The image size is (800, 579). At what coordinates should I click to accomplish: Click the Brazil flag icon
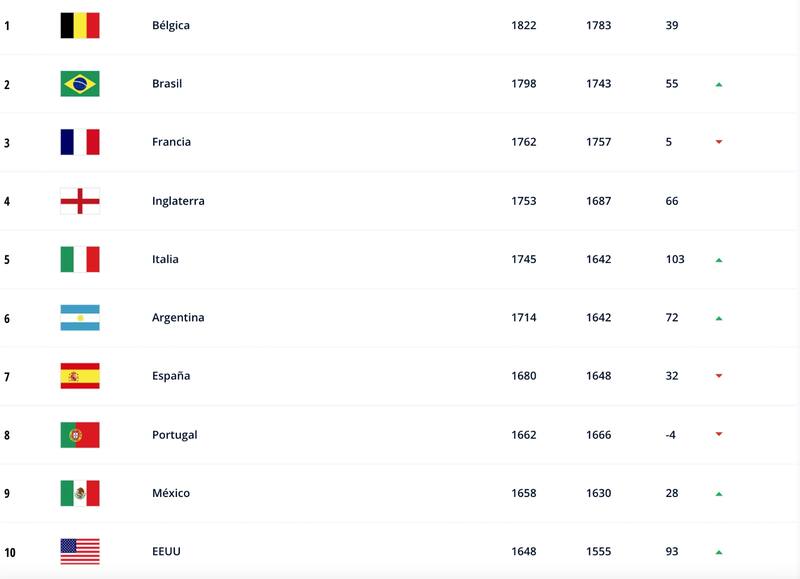[80, 84]
